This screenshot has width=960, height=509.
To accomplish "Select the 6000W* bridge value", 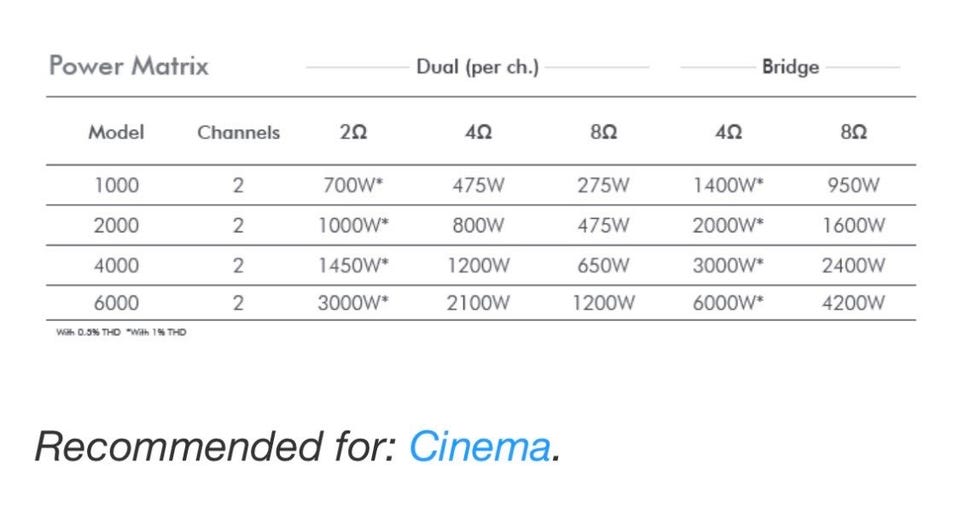I will 728,304.
